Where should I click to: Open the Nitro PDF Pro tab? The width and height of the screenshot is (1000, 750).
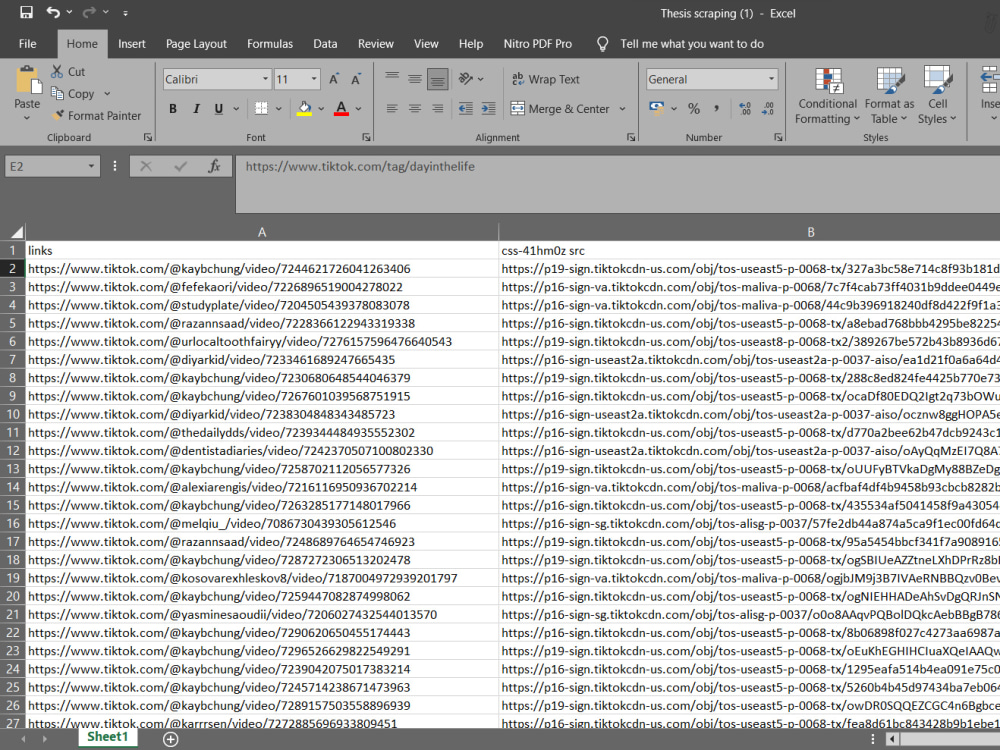(x=538, y=43)
